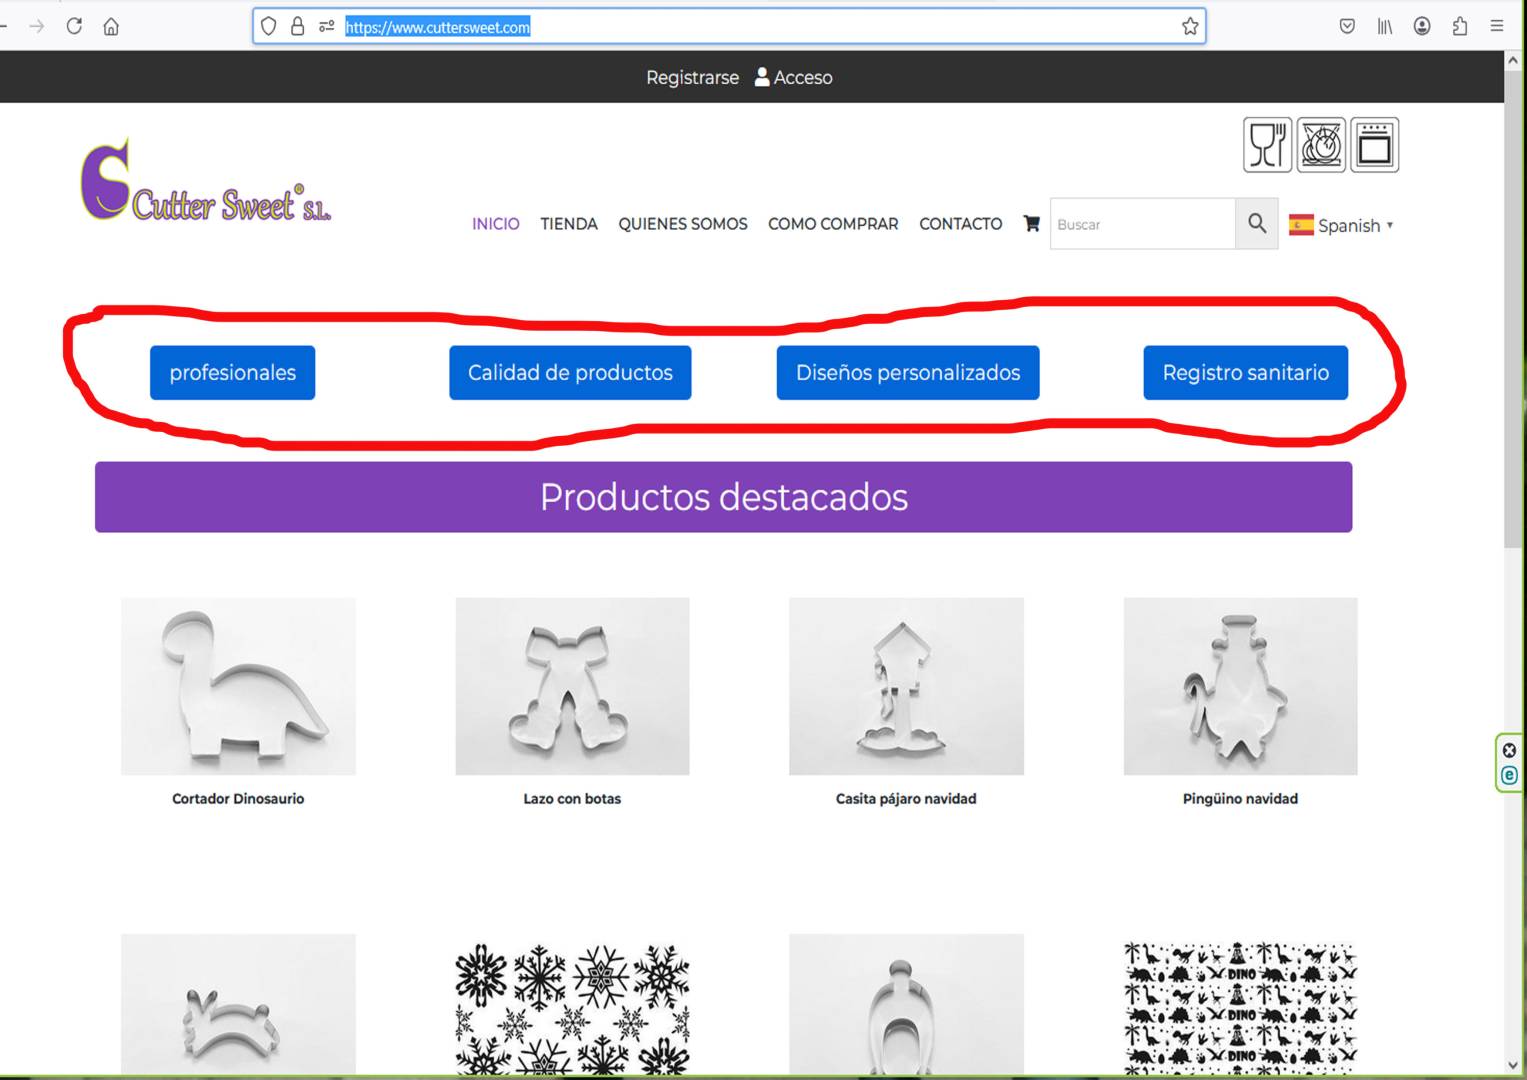Click the food-safe glass and fork icon
This screenshot has width=1527, height=1080.
[1268, 145]
